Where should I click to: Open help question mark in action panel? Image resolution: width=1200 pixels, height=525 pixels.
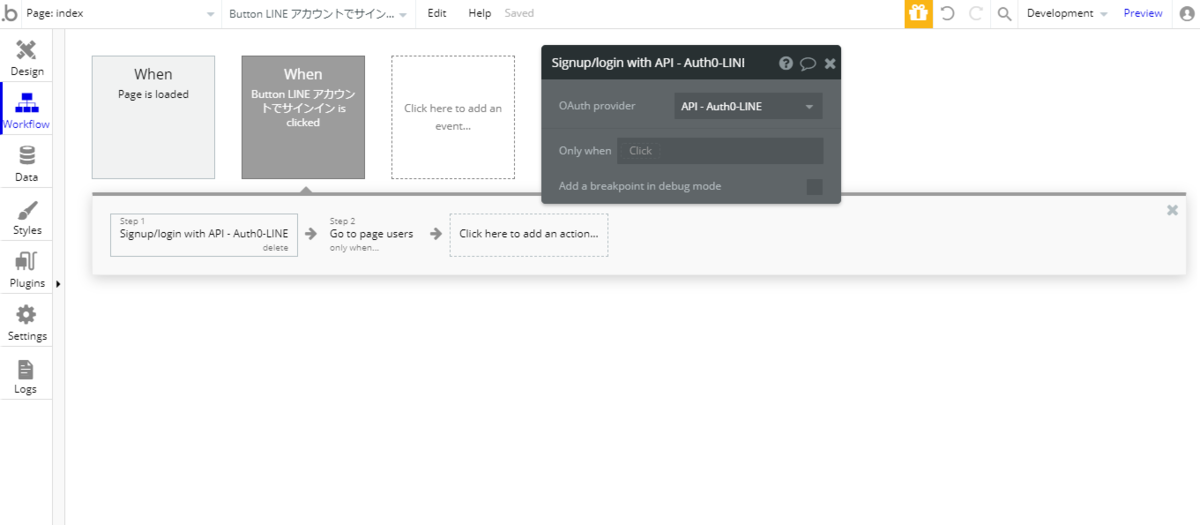[x=786, y=63]
